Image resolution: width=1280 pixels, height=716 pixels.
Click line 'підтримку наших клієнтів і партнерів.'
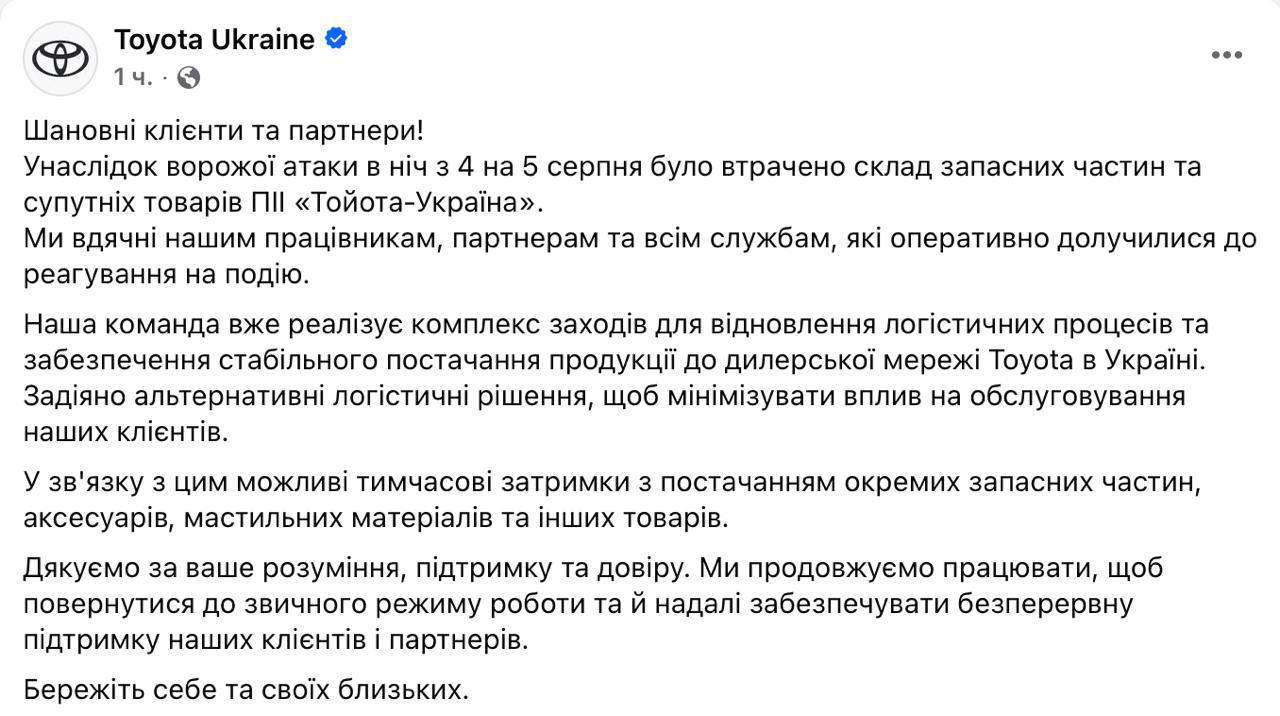[275, 640]
